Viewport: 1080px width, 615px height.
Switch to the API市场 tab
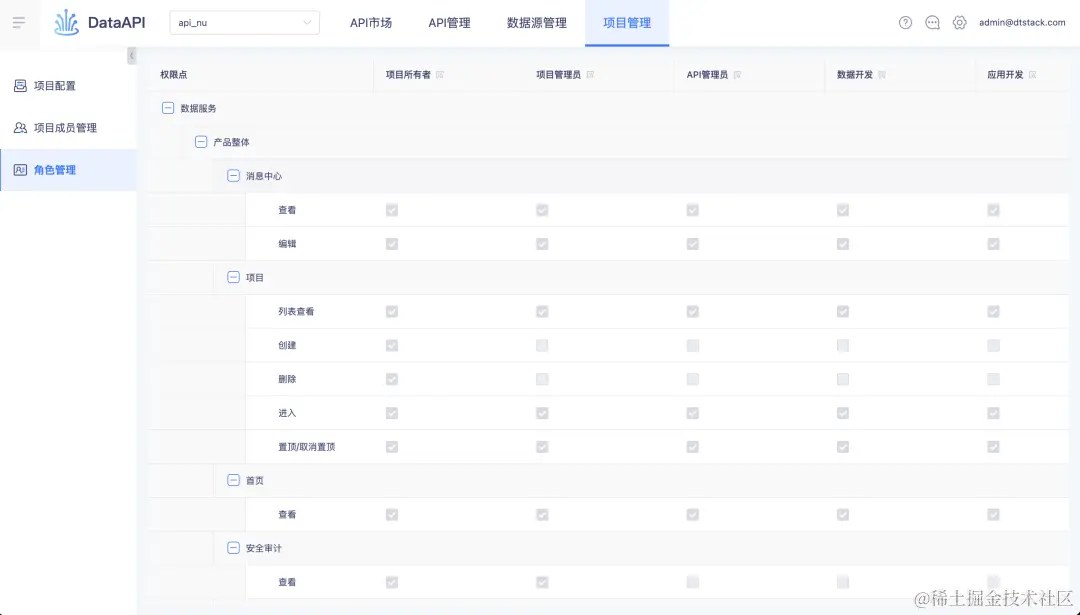click(371, 21)
